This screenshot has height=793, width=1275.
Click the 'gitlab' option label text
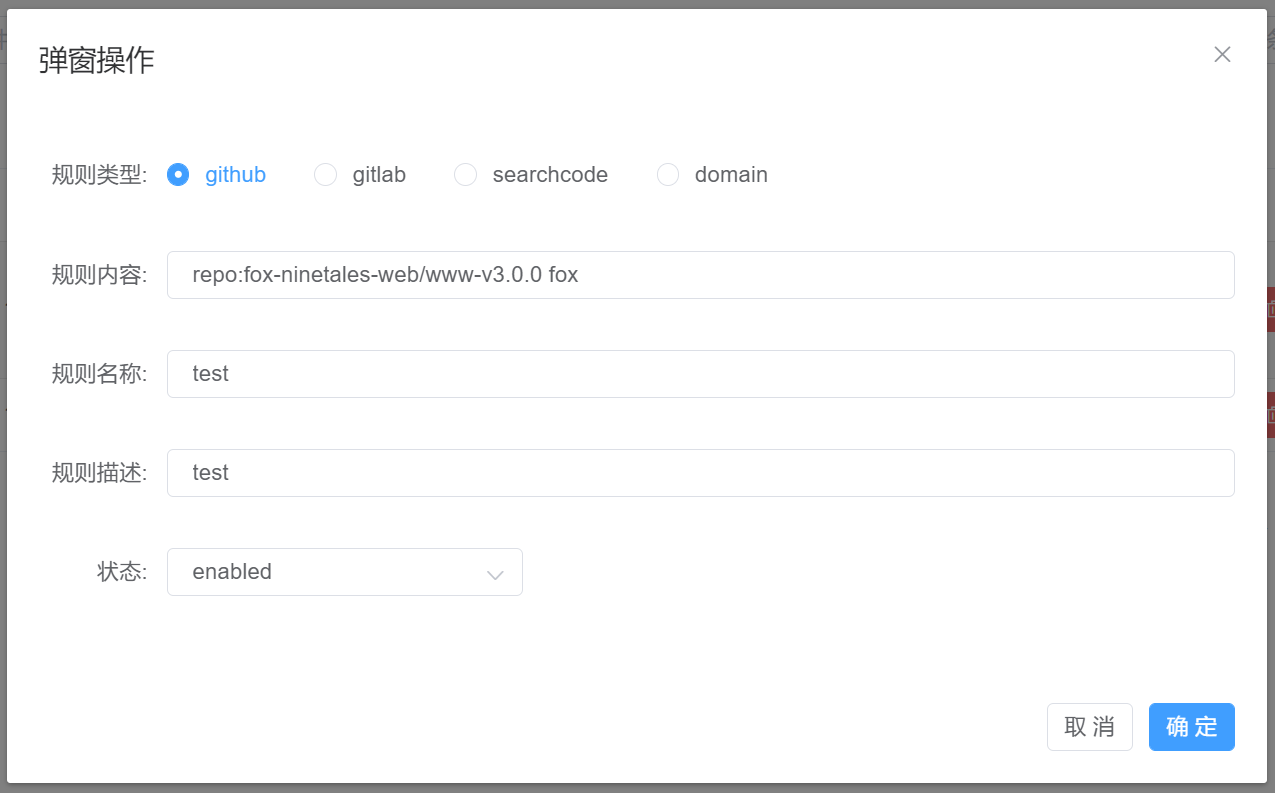point(379,175)
